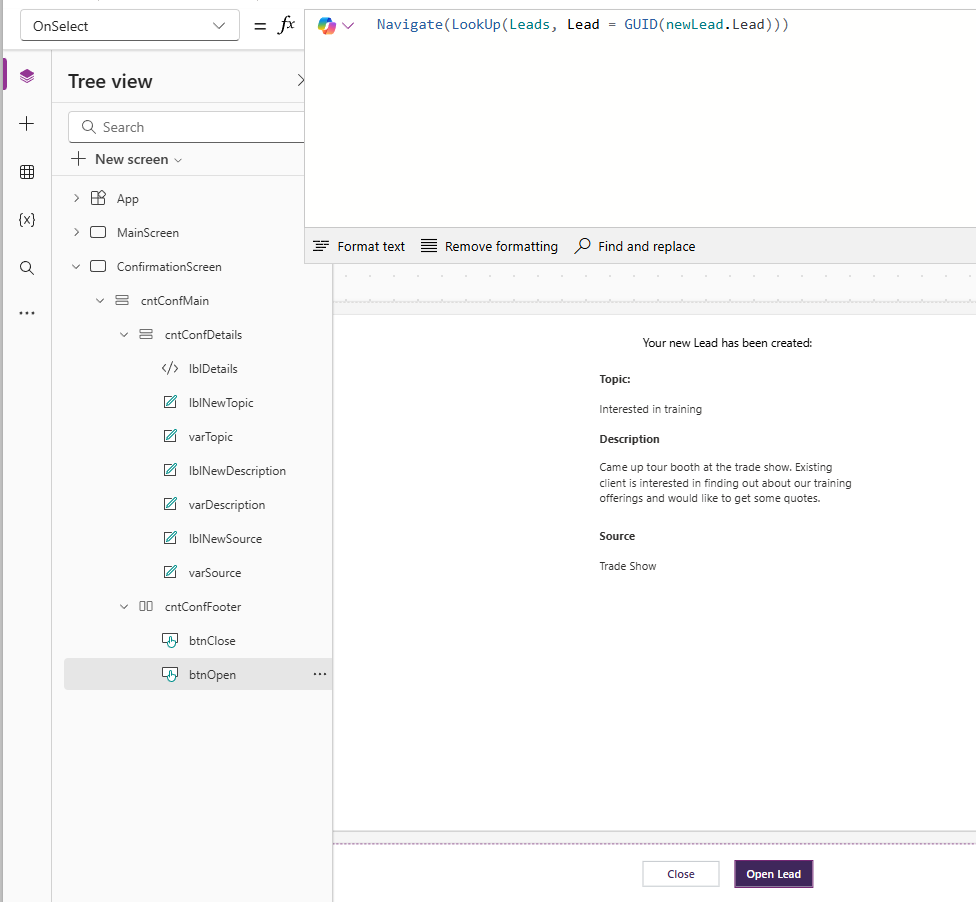Image resolution: width=976 pixels, height=902 pixels.
Task: Click the Insert plus icon in sidebar
Action: 27,124
